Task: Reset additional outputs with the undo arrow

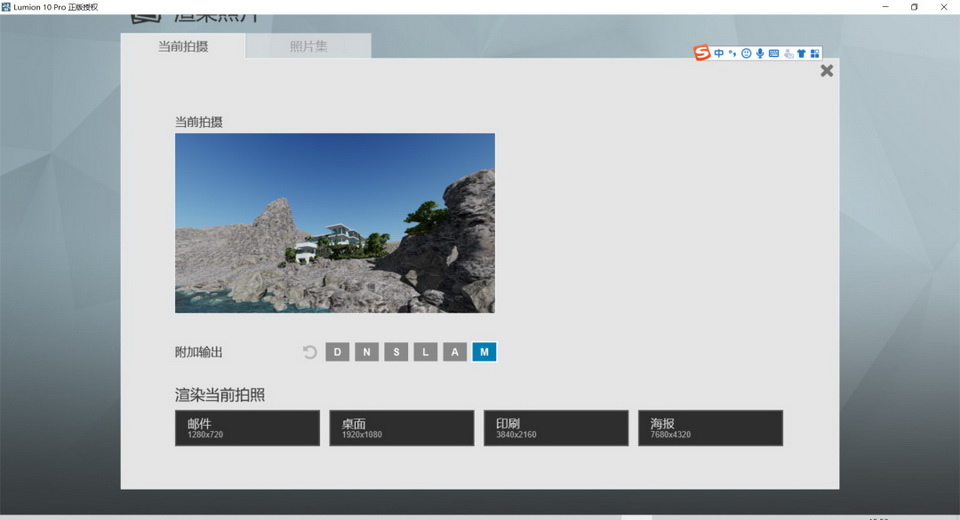Action: 310,352
